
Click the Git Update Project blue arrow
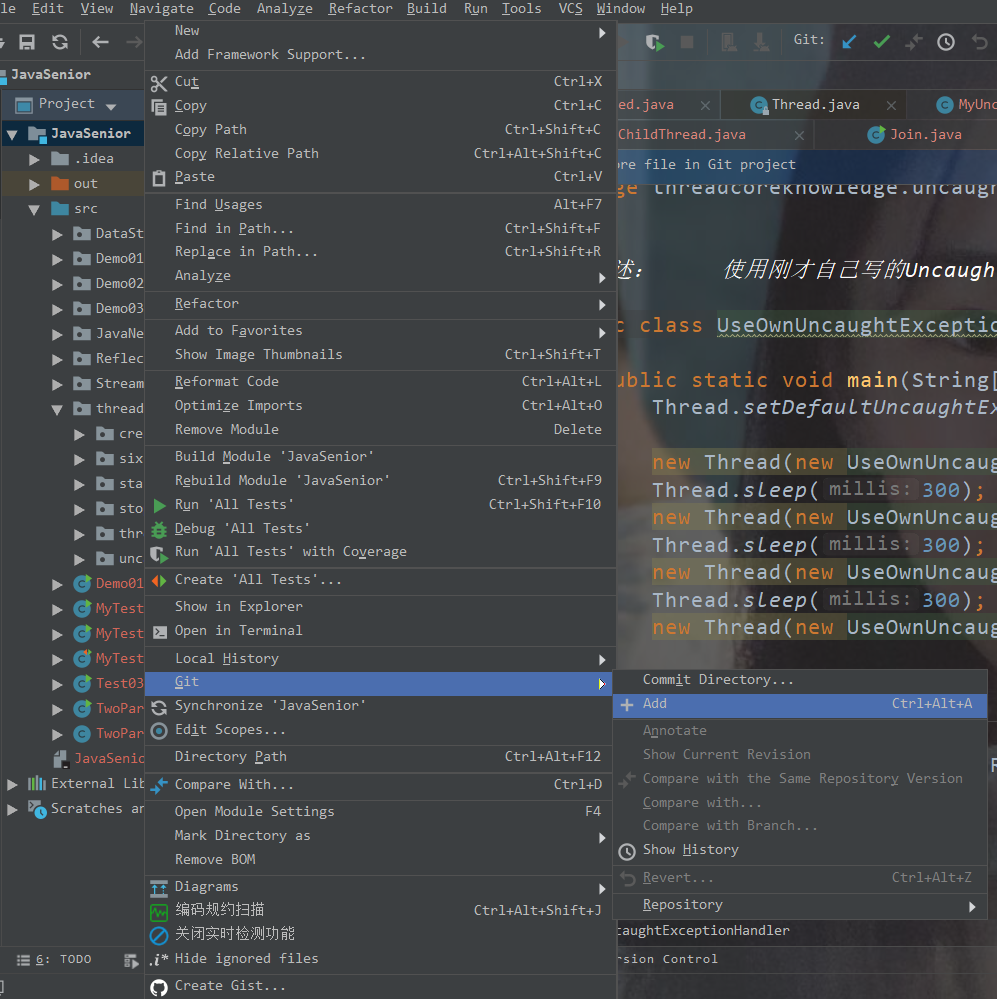pos(849,42)
